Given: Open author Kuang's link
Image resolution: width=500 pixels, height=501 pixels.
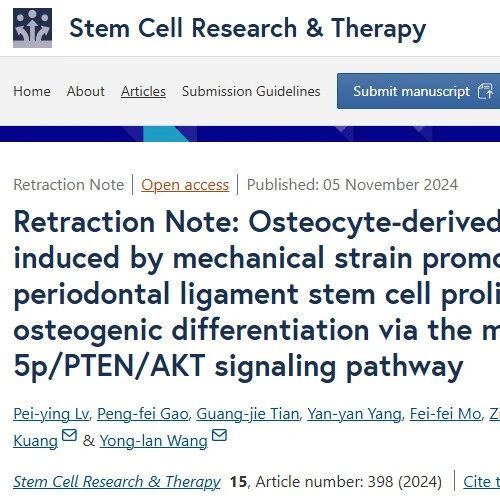Looking at the screenshot, I should coord(36,441).
